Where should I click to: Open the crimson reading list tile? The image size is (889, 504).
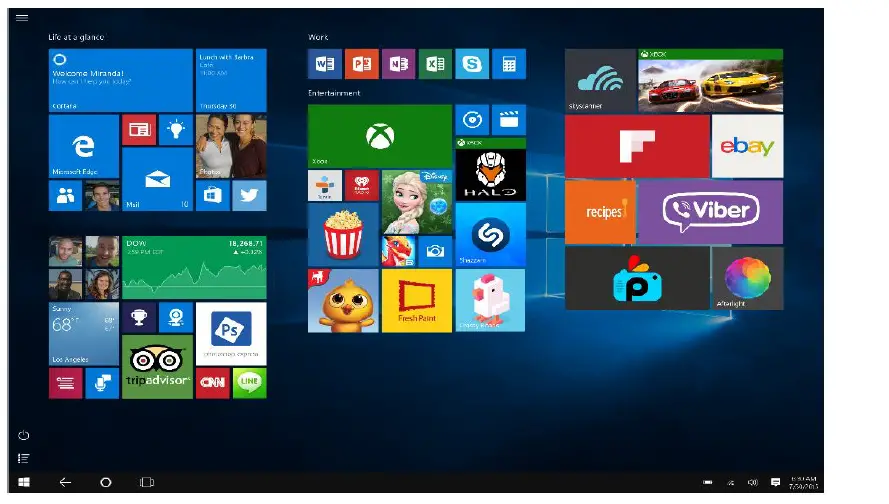coord(65,383)
